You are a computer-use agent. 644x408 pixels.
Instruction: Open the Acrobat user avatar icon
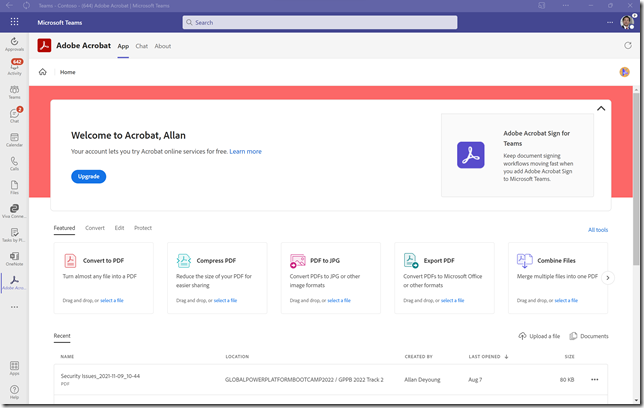624,72
